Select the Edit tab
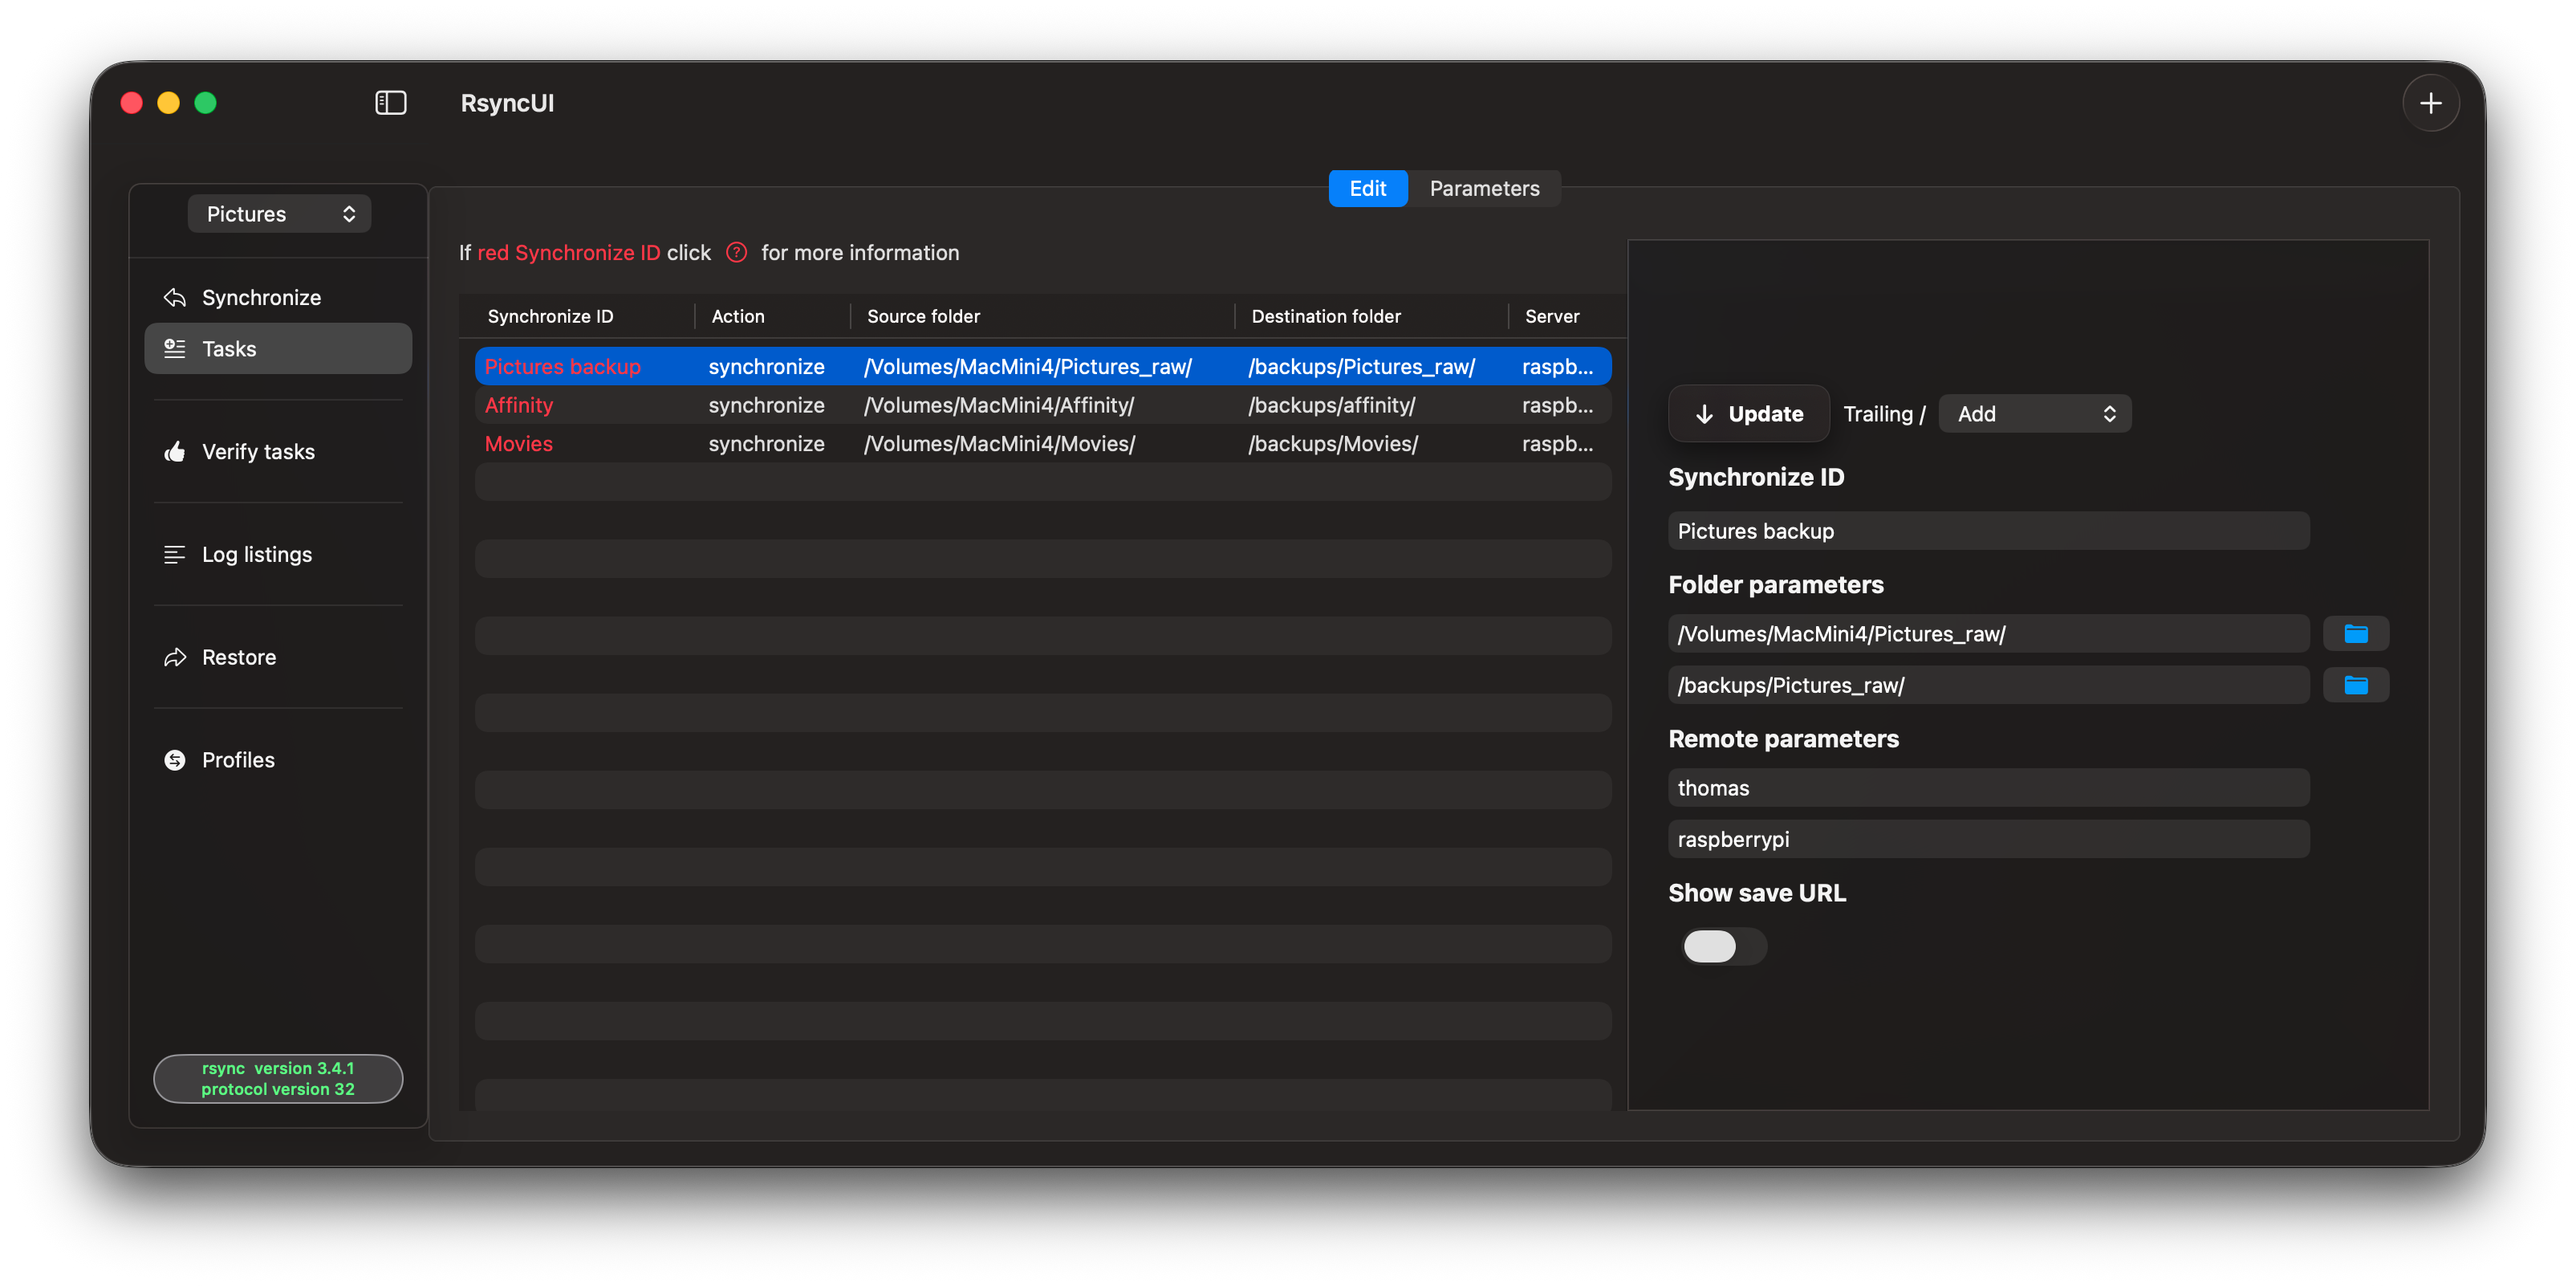Viewport: 2576px width, 1286px height. pyautogui.click(x=1367, y=189)
